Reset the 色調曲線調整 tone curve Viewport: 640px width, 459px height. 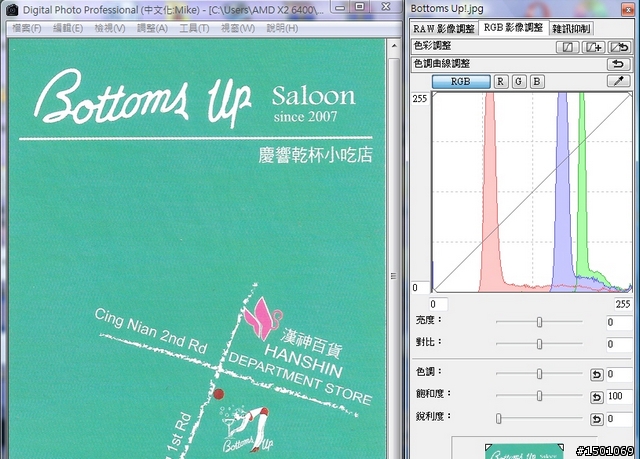(x=619, y=64)
